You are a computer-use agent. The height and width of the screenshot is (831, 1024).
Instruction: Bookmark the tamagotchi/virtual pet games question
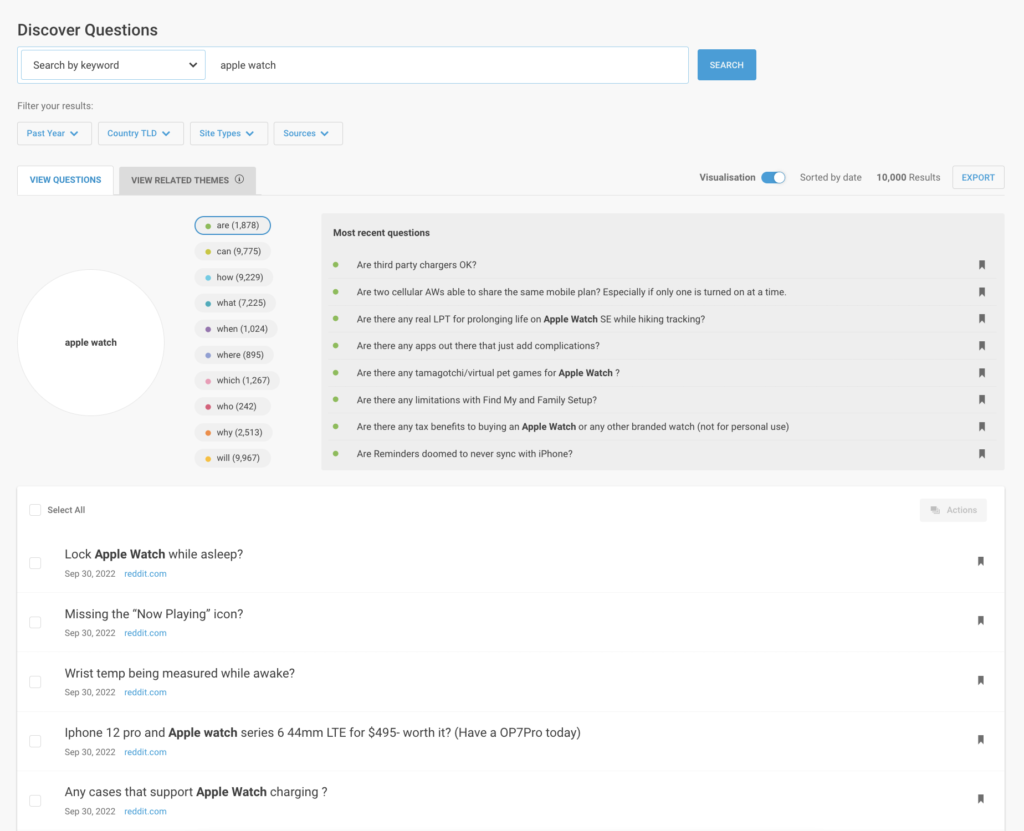(x=982, y=373)
